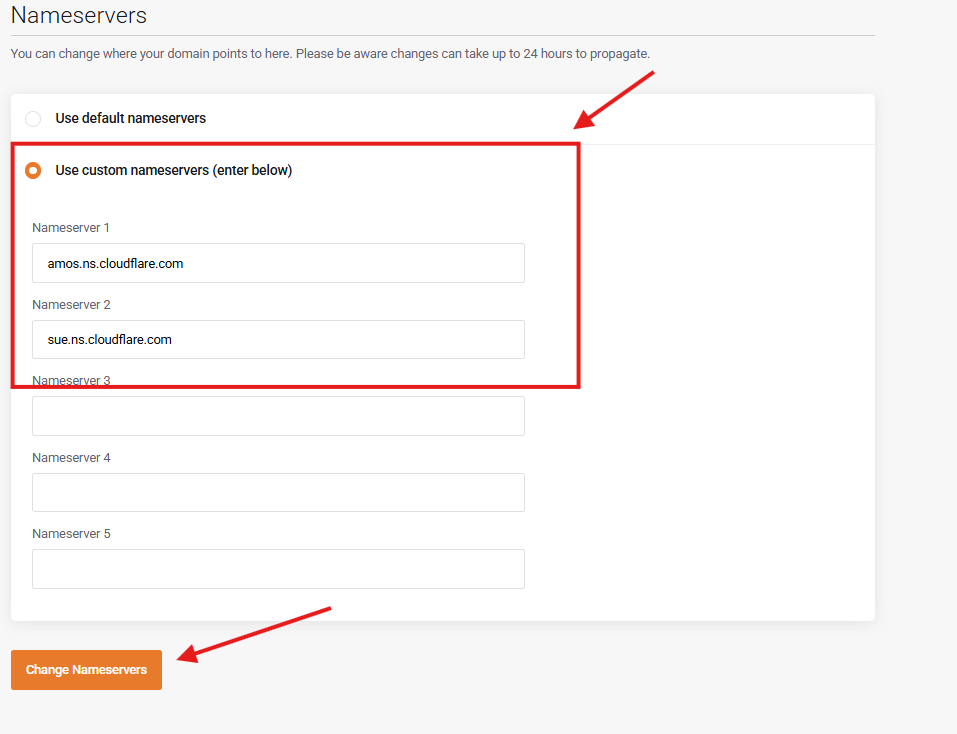
Task: Focus the Nameserver 1 input field
Action: (278, 263)
